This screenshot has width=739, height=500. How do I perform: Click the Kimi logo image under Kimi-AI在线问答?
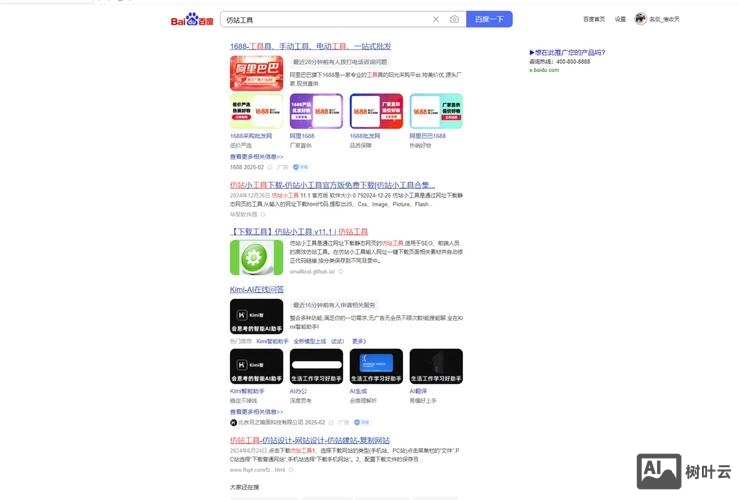tap(256, 316)
